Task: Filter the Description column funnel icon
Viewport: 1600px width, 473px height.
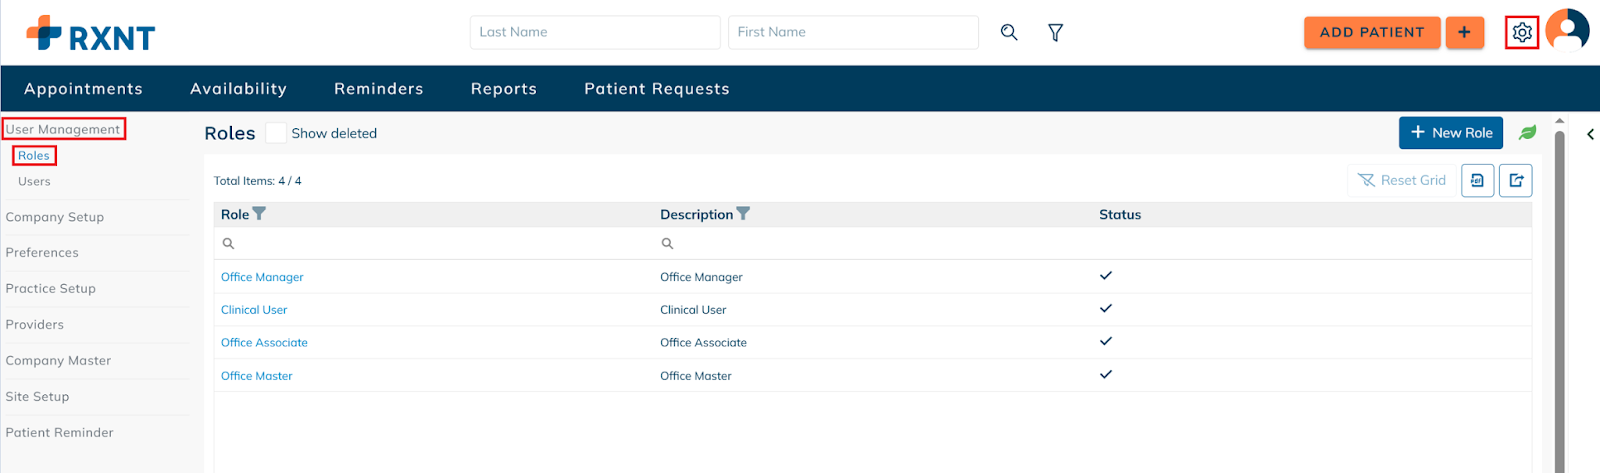Action: pos(743,214)
